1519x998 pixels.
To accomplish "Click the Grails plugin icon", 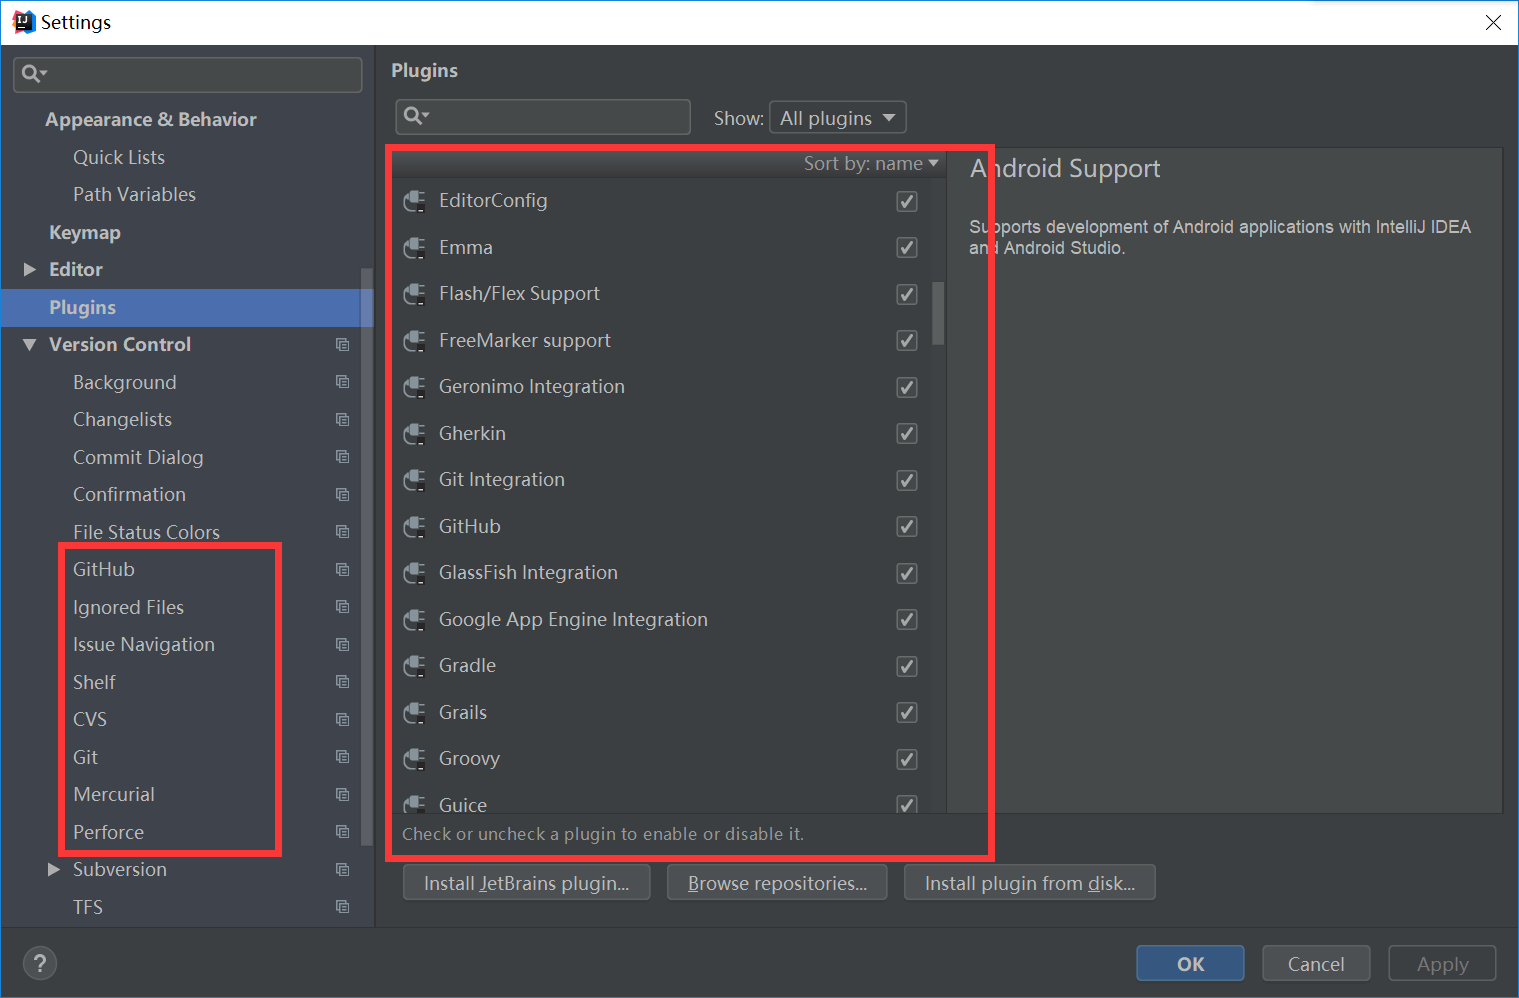I will (414, 713).
